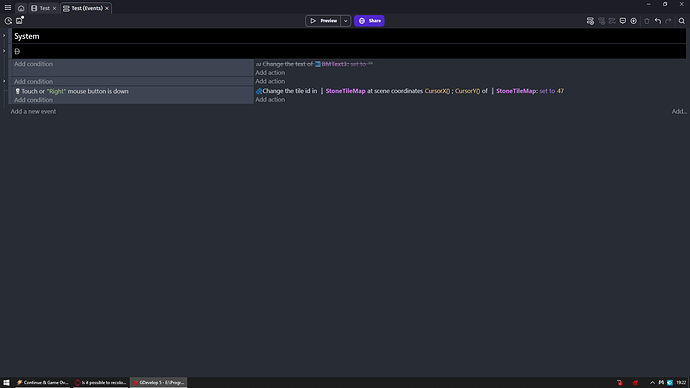Select the Test (Events) tab
The height and width of the screenshot is (388, 690).
[87, 8]
